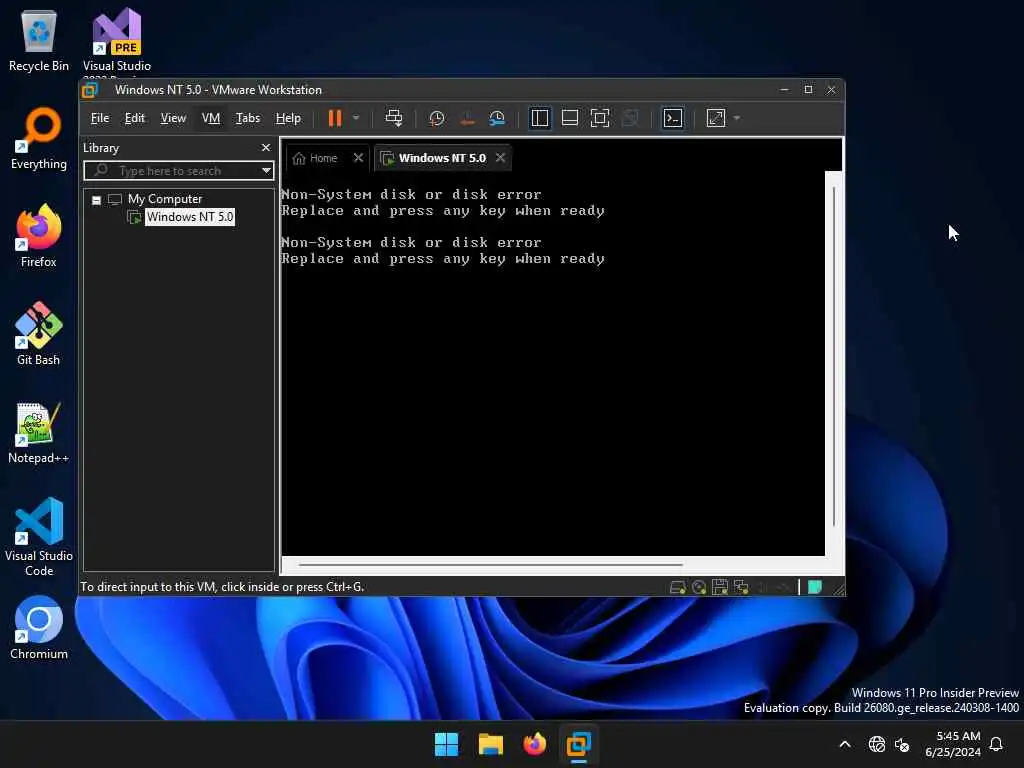
Task: Click the muted volume tray icon
Action: [903, 744]
